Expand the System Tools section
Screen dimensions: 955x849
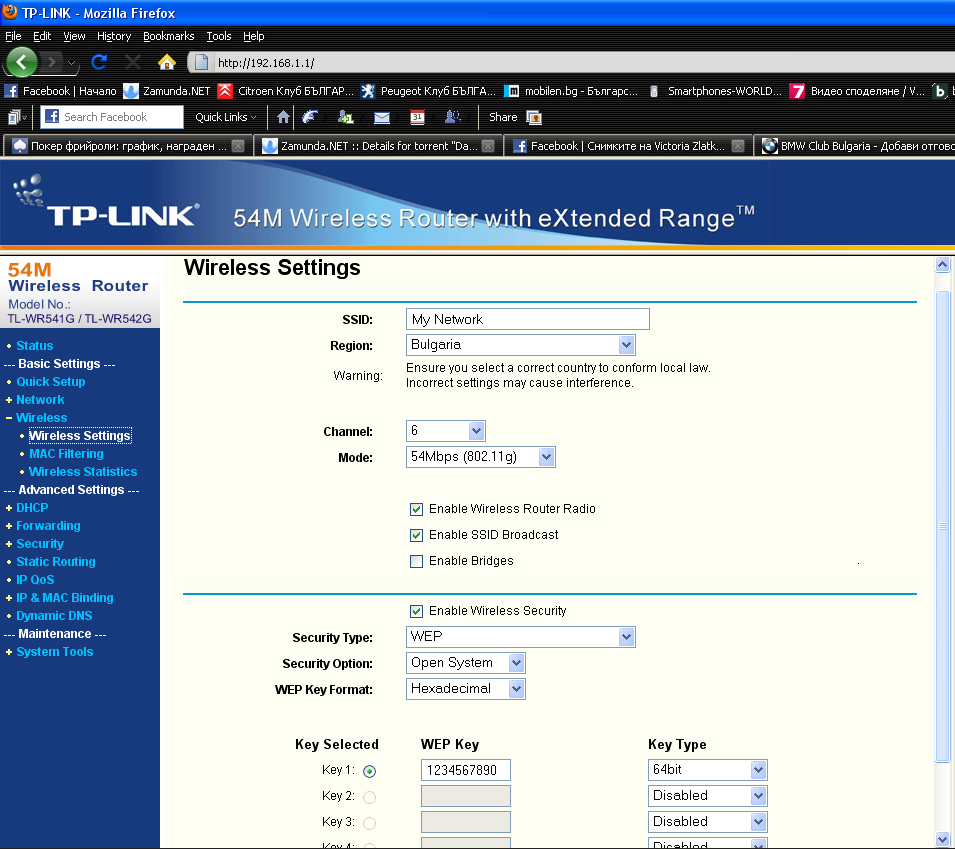click(x=55, y=652)
